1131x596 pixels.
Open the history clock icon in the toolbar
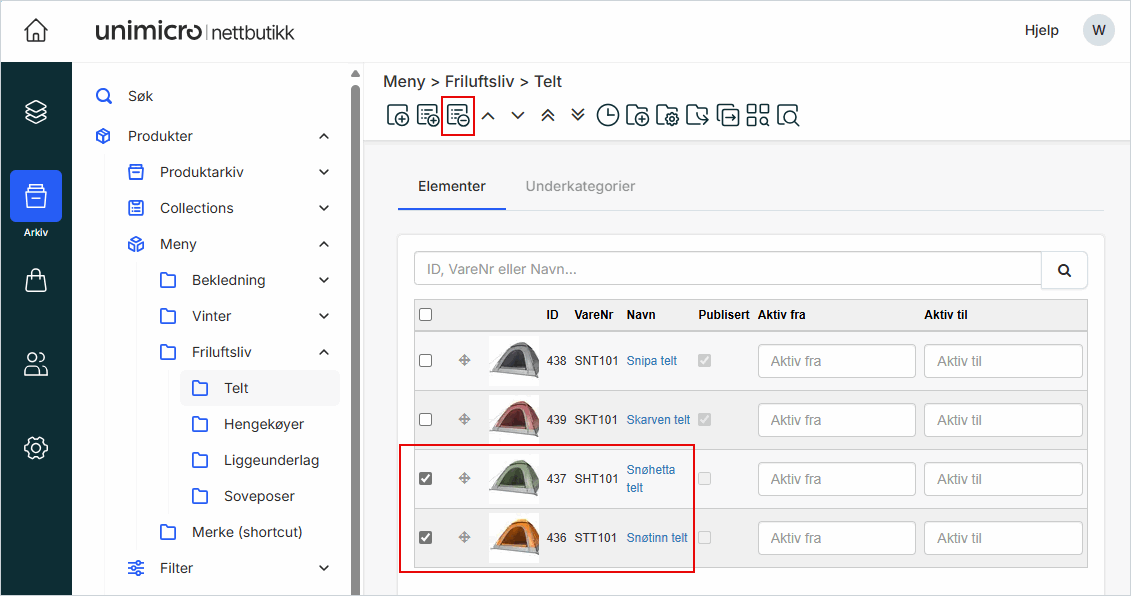pos(608,115)
